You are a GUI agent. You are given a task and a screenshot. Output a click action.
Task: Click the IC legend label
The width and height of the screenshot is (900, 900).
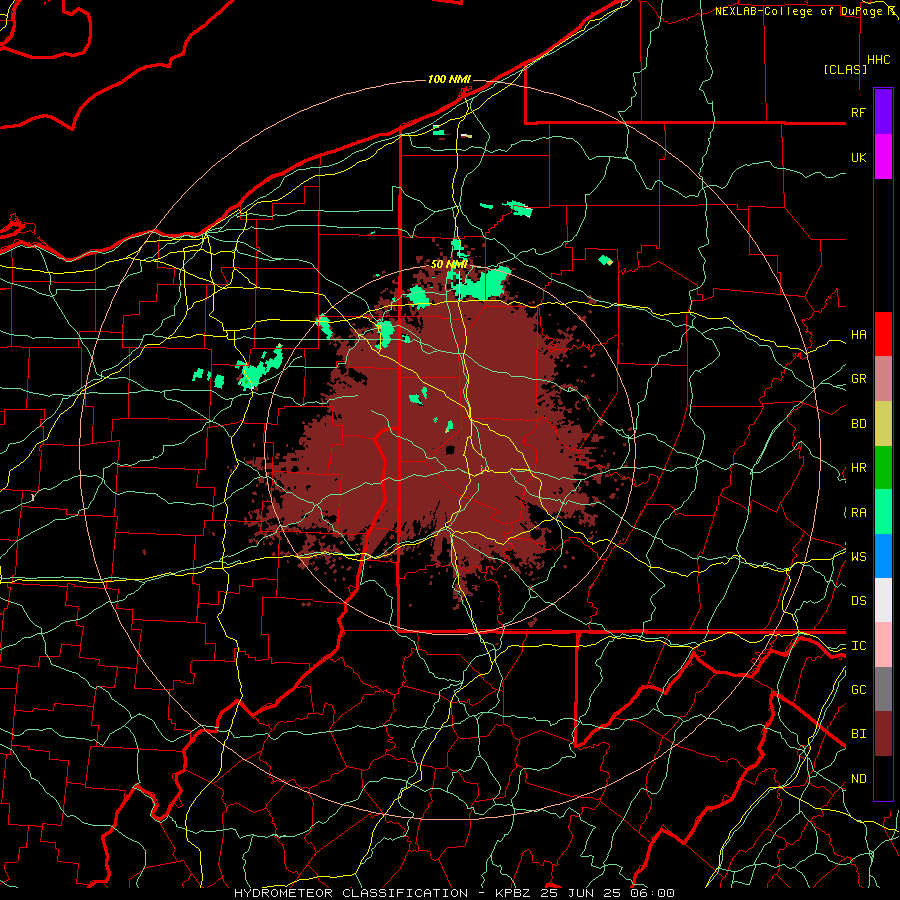(x=858, y=646)
